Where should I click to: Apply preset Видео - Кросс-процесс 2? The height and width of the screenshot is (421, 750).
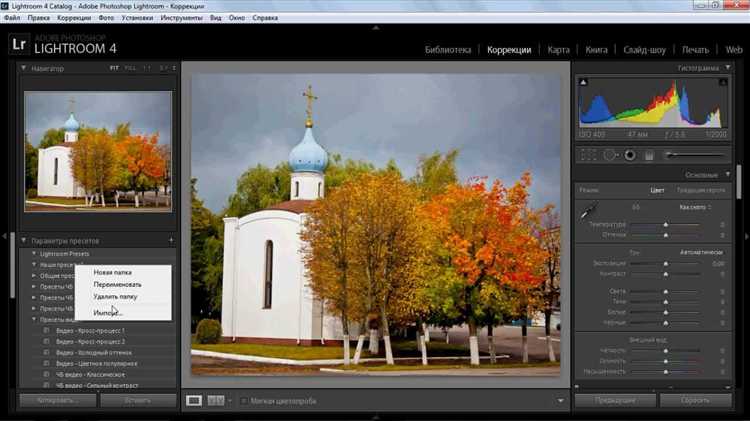[x=90, y=342]
